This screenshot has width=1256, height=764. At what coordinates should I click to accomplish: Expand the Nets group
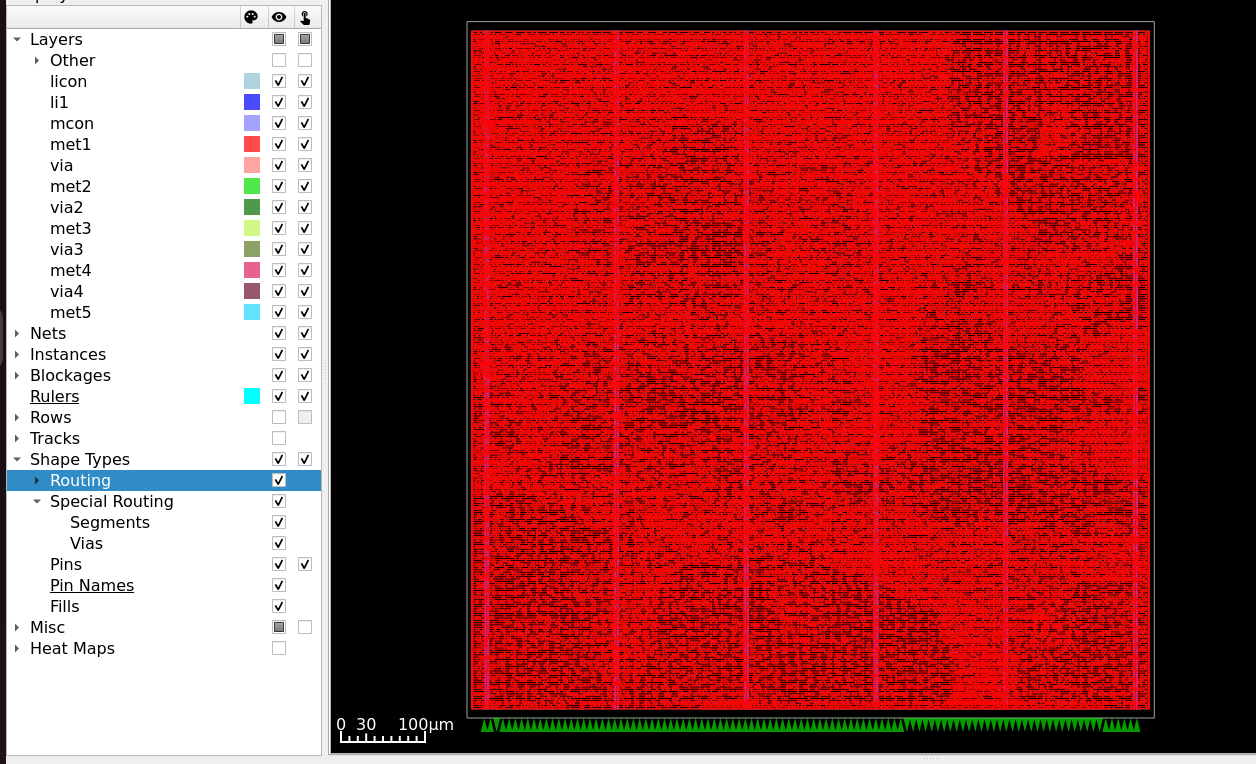tap(17, 333)
